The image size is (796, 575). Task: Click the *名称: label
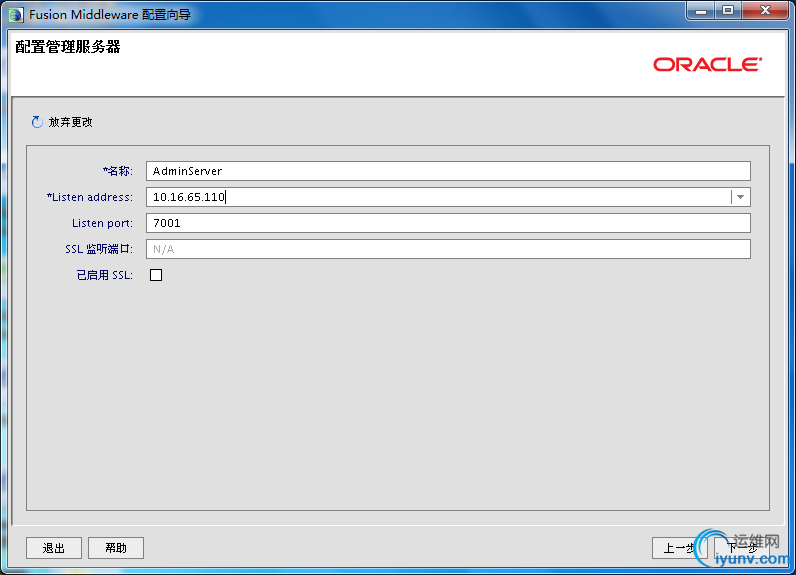coord(118,171)
